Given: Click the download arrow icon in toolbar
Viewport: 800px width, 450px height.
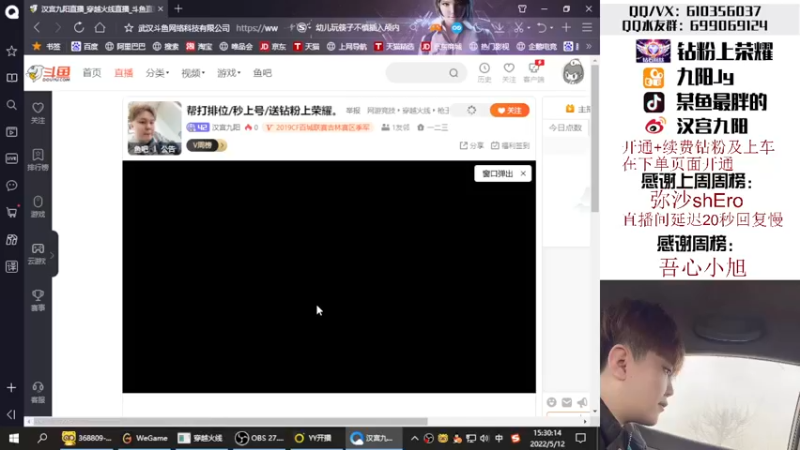Looking at the screenshot, I should 498,28.
